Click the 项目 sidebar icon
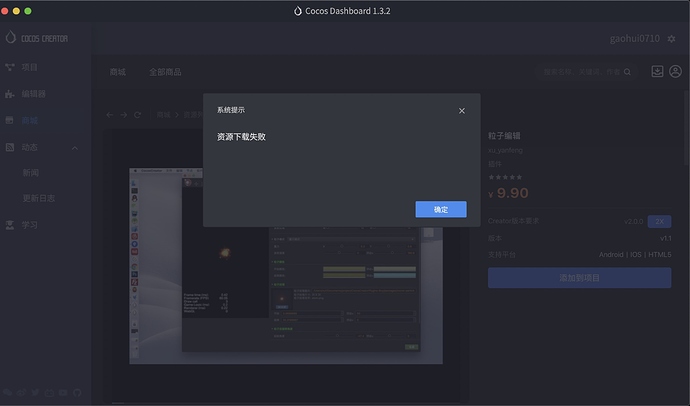Screen dimensions: 690x406 [x=10, y=67]
